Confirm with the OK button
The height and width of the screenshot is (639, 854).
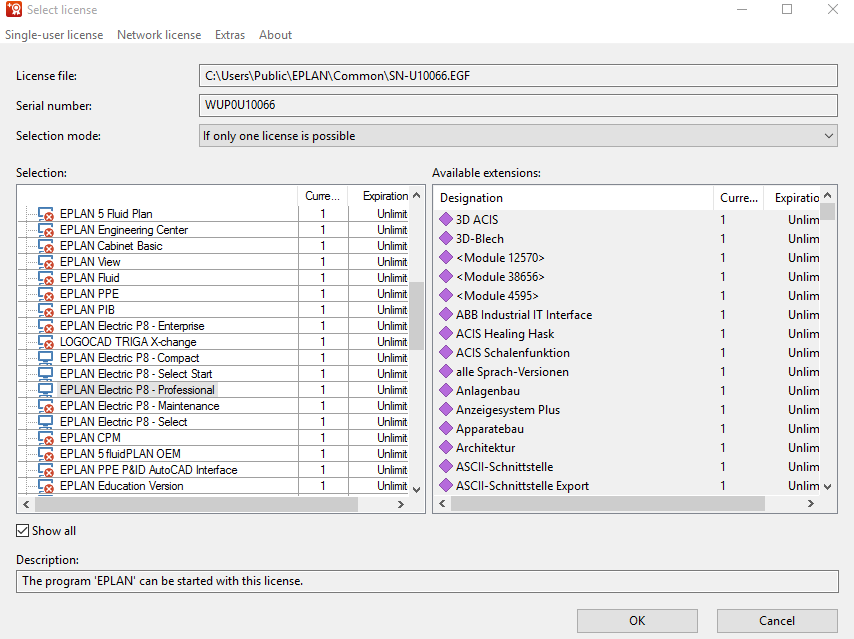pos(637,620)
